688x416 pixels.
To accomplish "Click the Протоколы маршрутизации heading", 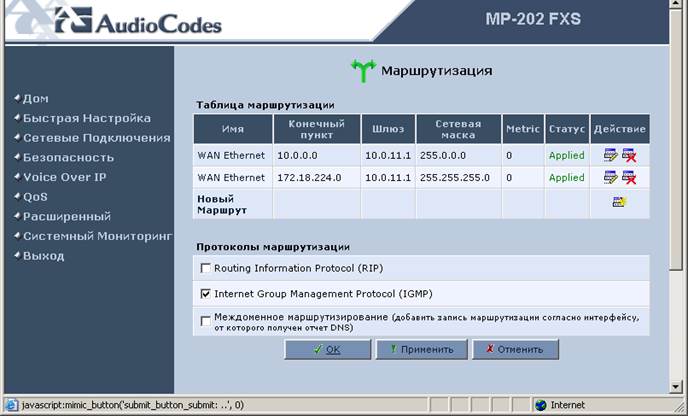I will click(x=273, y=247).
